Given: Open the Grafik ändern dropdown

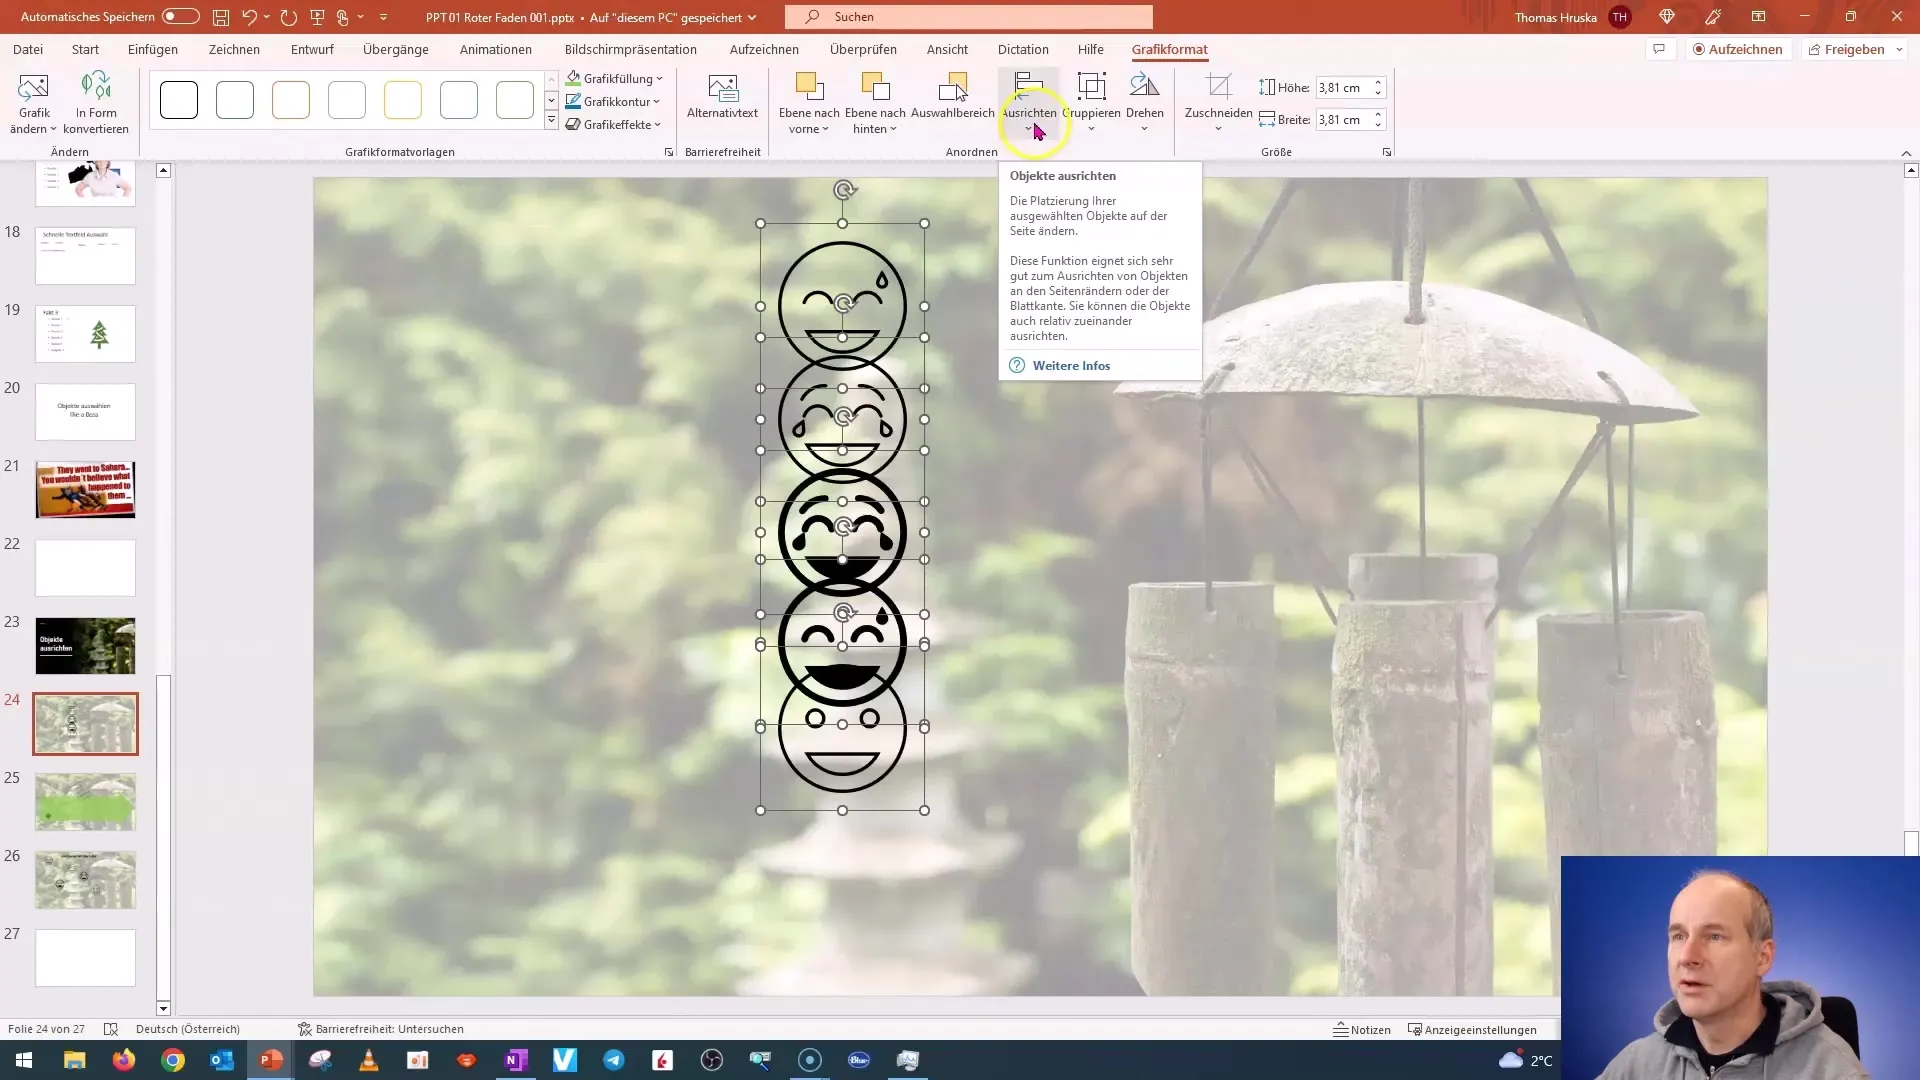Looking at the screenshot, I should (33, 104).
